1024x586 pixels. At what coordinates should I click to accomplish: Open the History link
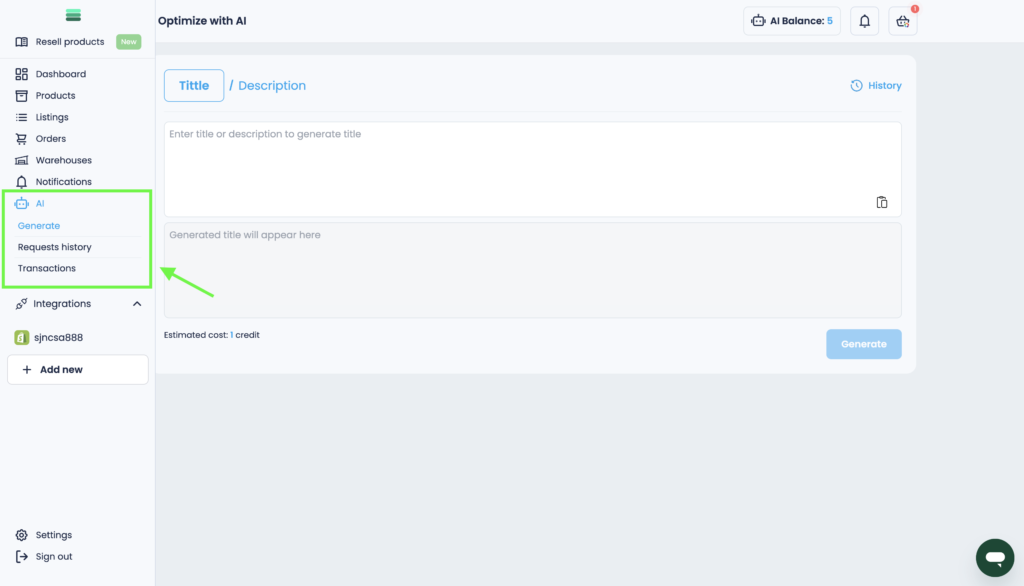[x=876, y=86]
